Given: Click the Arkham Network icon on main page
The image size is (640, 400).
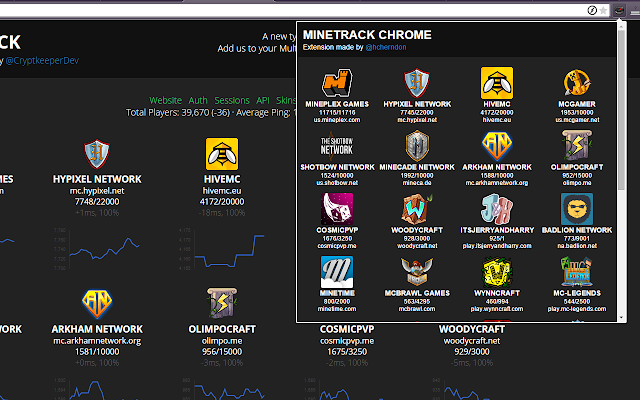Looking at the screenshot, I should (x=97, y=304).
